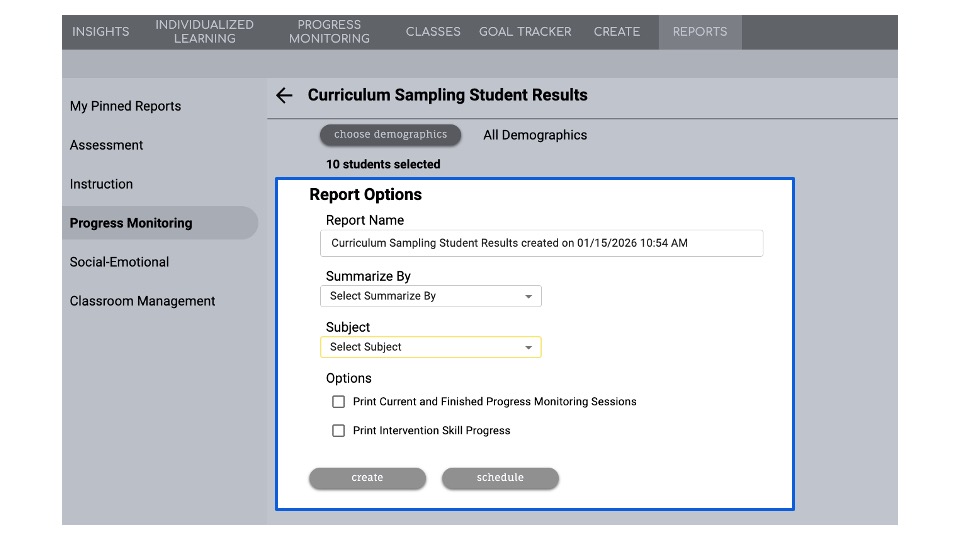
Task: Select Goal Tracker in navigation bar
Action: tap(525, 32)
